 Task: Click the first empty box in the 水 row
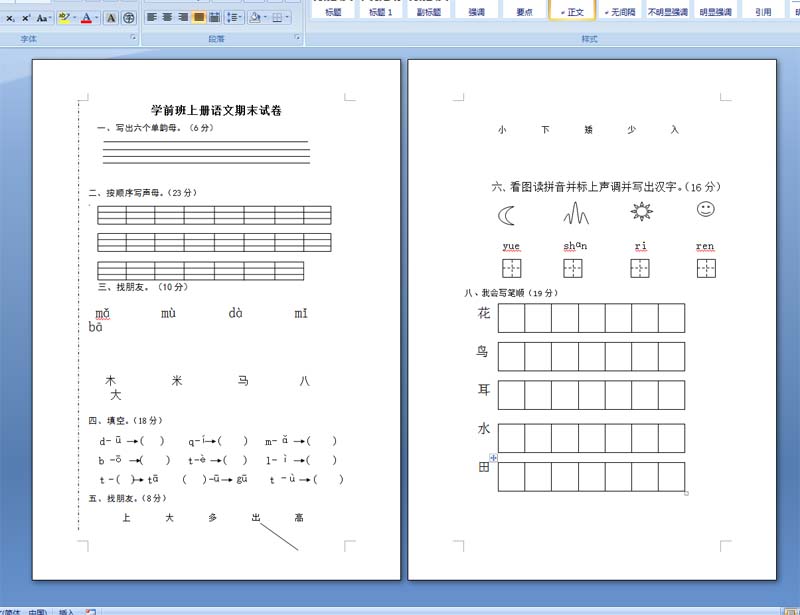click(511, 438)
